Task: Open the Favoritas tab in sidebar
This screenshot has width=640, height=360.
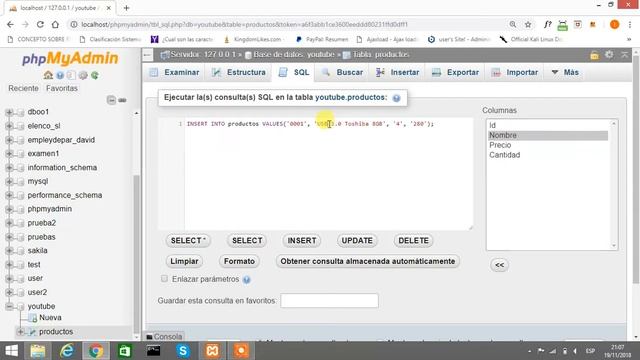Action: point(62,88)
